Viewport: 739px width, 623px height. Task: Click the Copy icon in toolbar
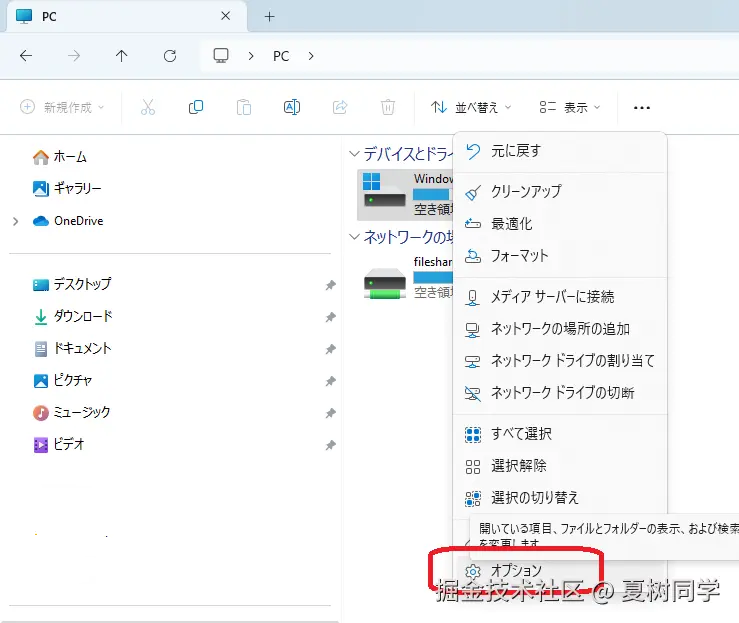(196, 107)
